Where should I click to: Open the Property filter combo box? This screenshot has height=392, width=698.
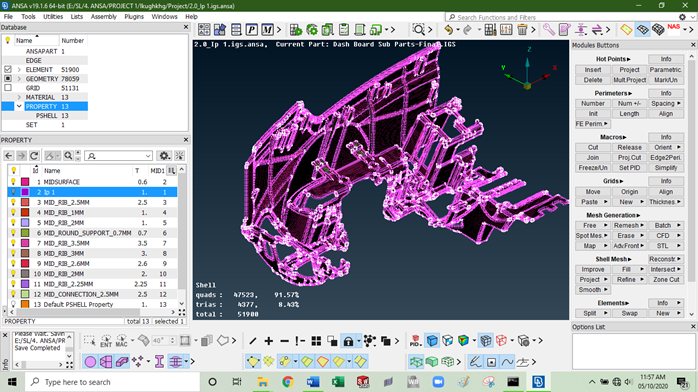119,156
